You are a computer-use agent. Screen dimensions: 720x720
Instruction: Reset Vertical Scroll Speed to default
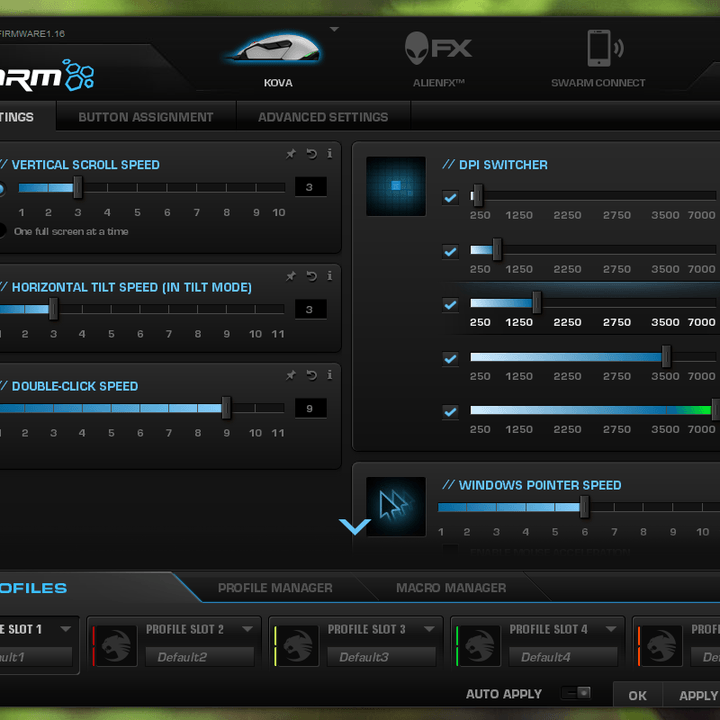coord(311,154)
